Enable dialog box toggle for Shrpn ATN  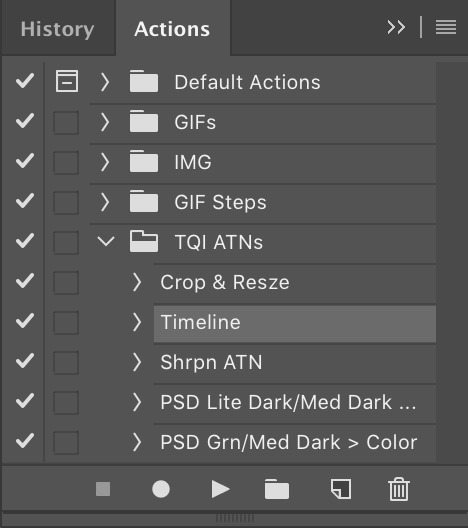tap(66, 362)
